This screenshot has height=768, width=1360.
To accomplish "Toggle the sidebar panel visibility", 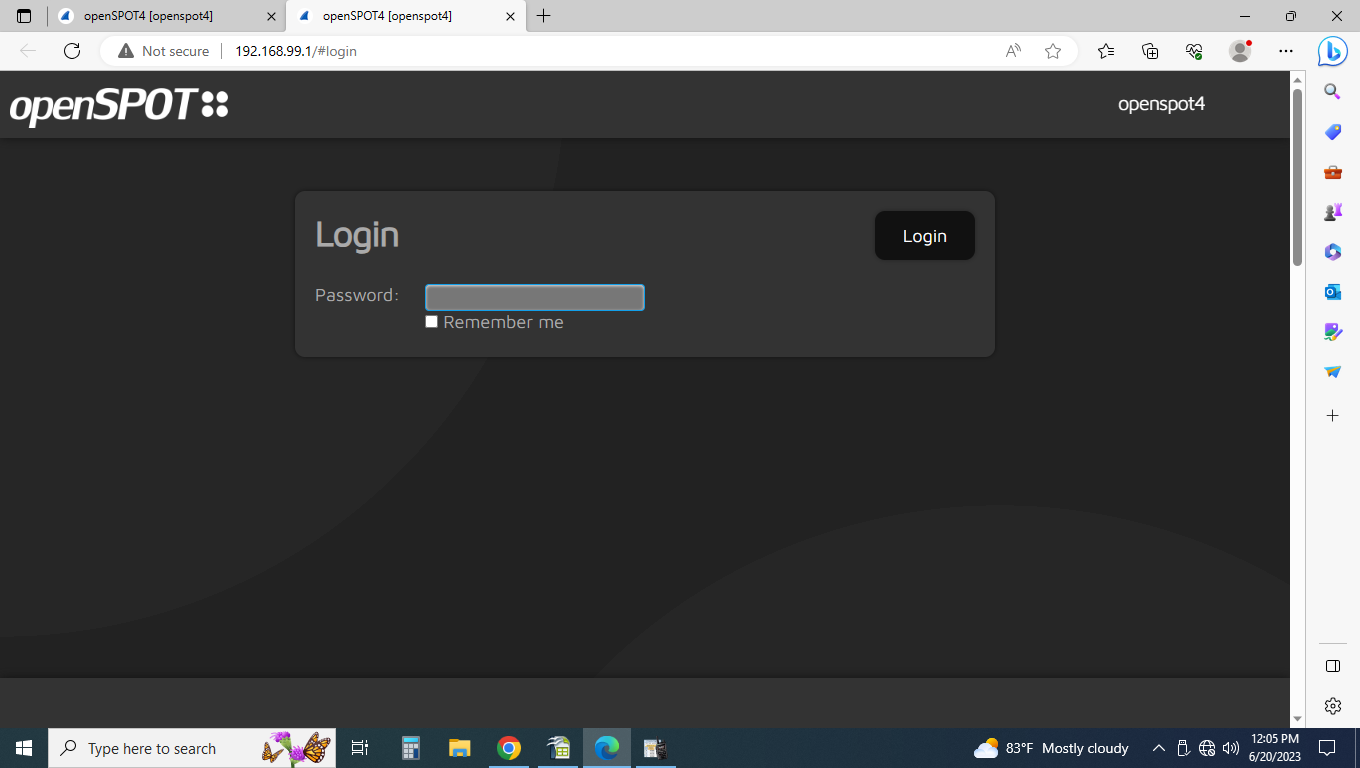I will pyautogui.click(x=1332, y=665).
